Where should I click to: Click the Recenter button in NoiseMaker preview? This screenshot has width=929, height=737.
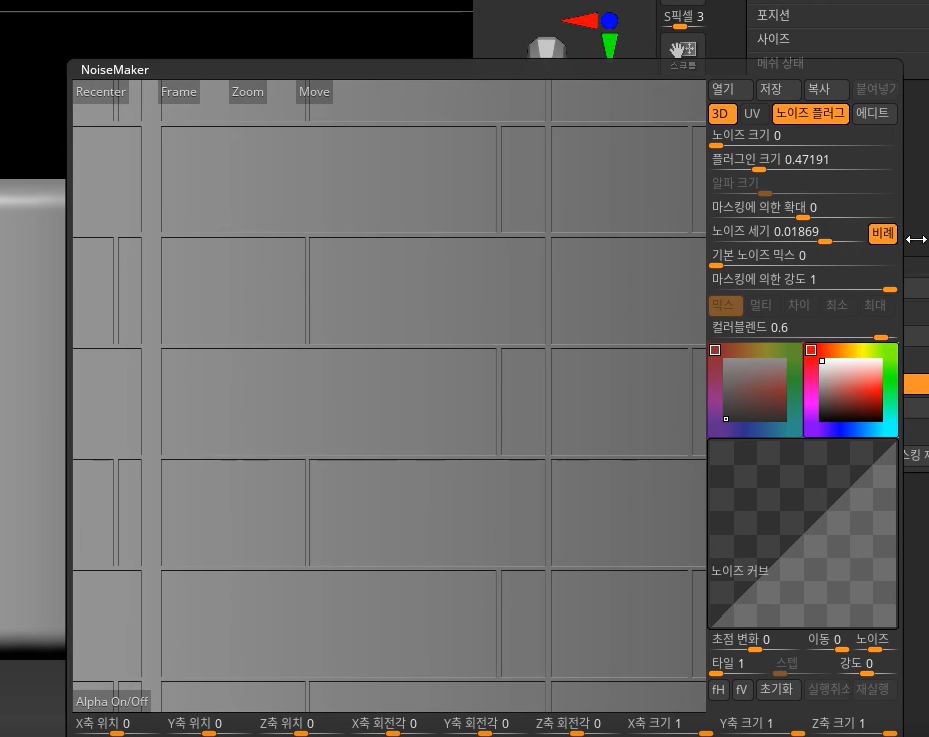coord(101,92)
